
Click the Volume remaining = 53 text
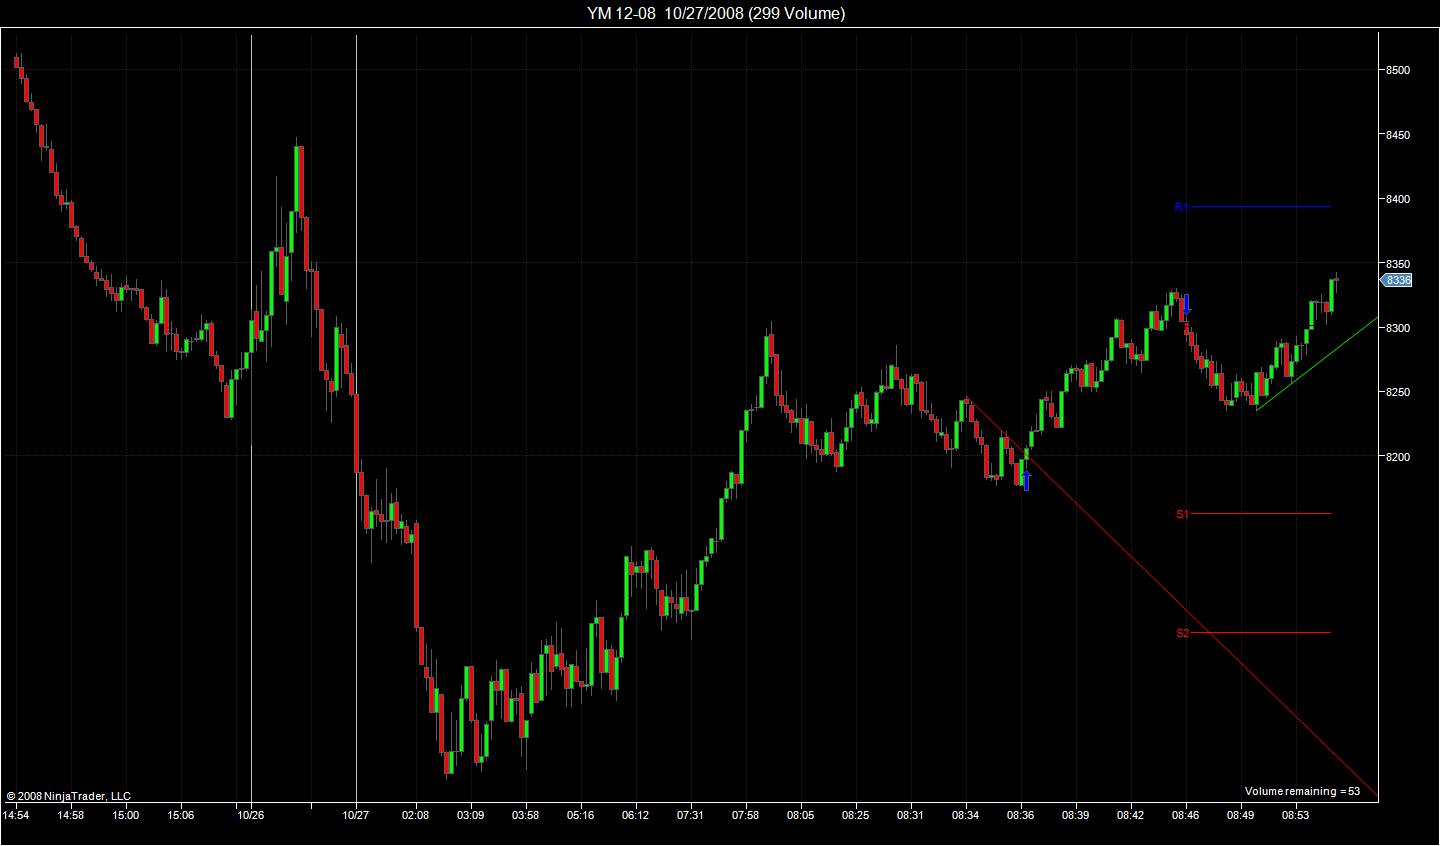(1302, 791)
